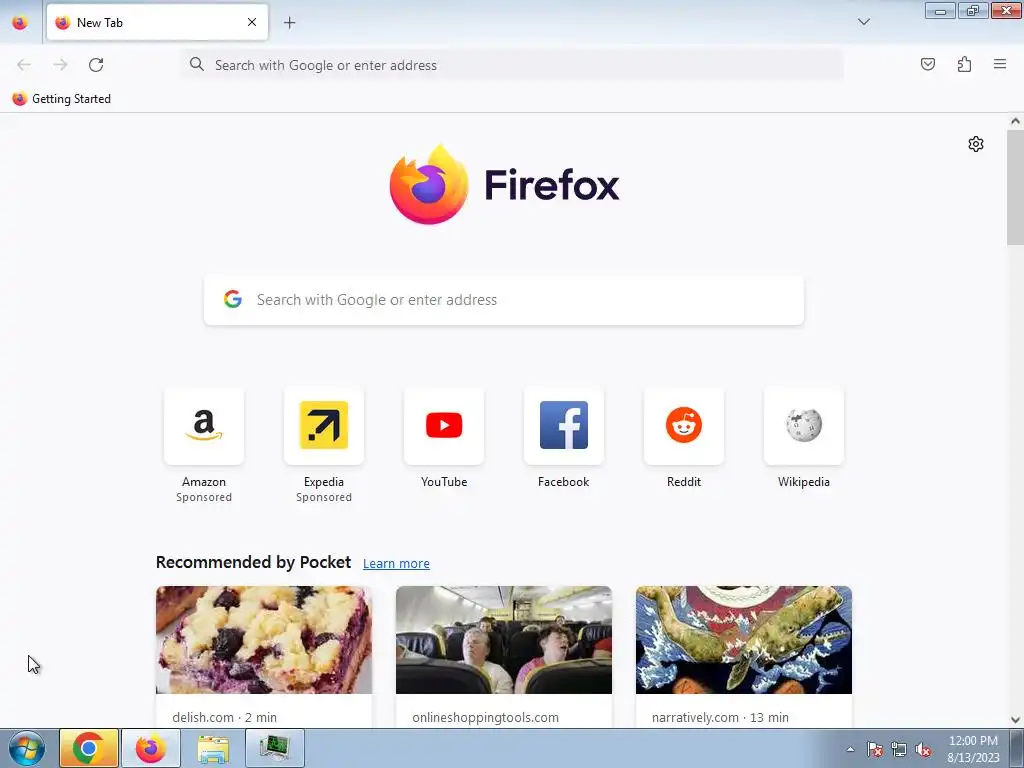Save to Pocket toolbar icon
Image resolution: width=1024 pixels, height=768 pixels.
[927, 64]
